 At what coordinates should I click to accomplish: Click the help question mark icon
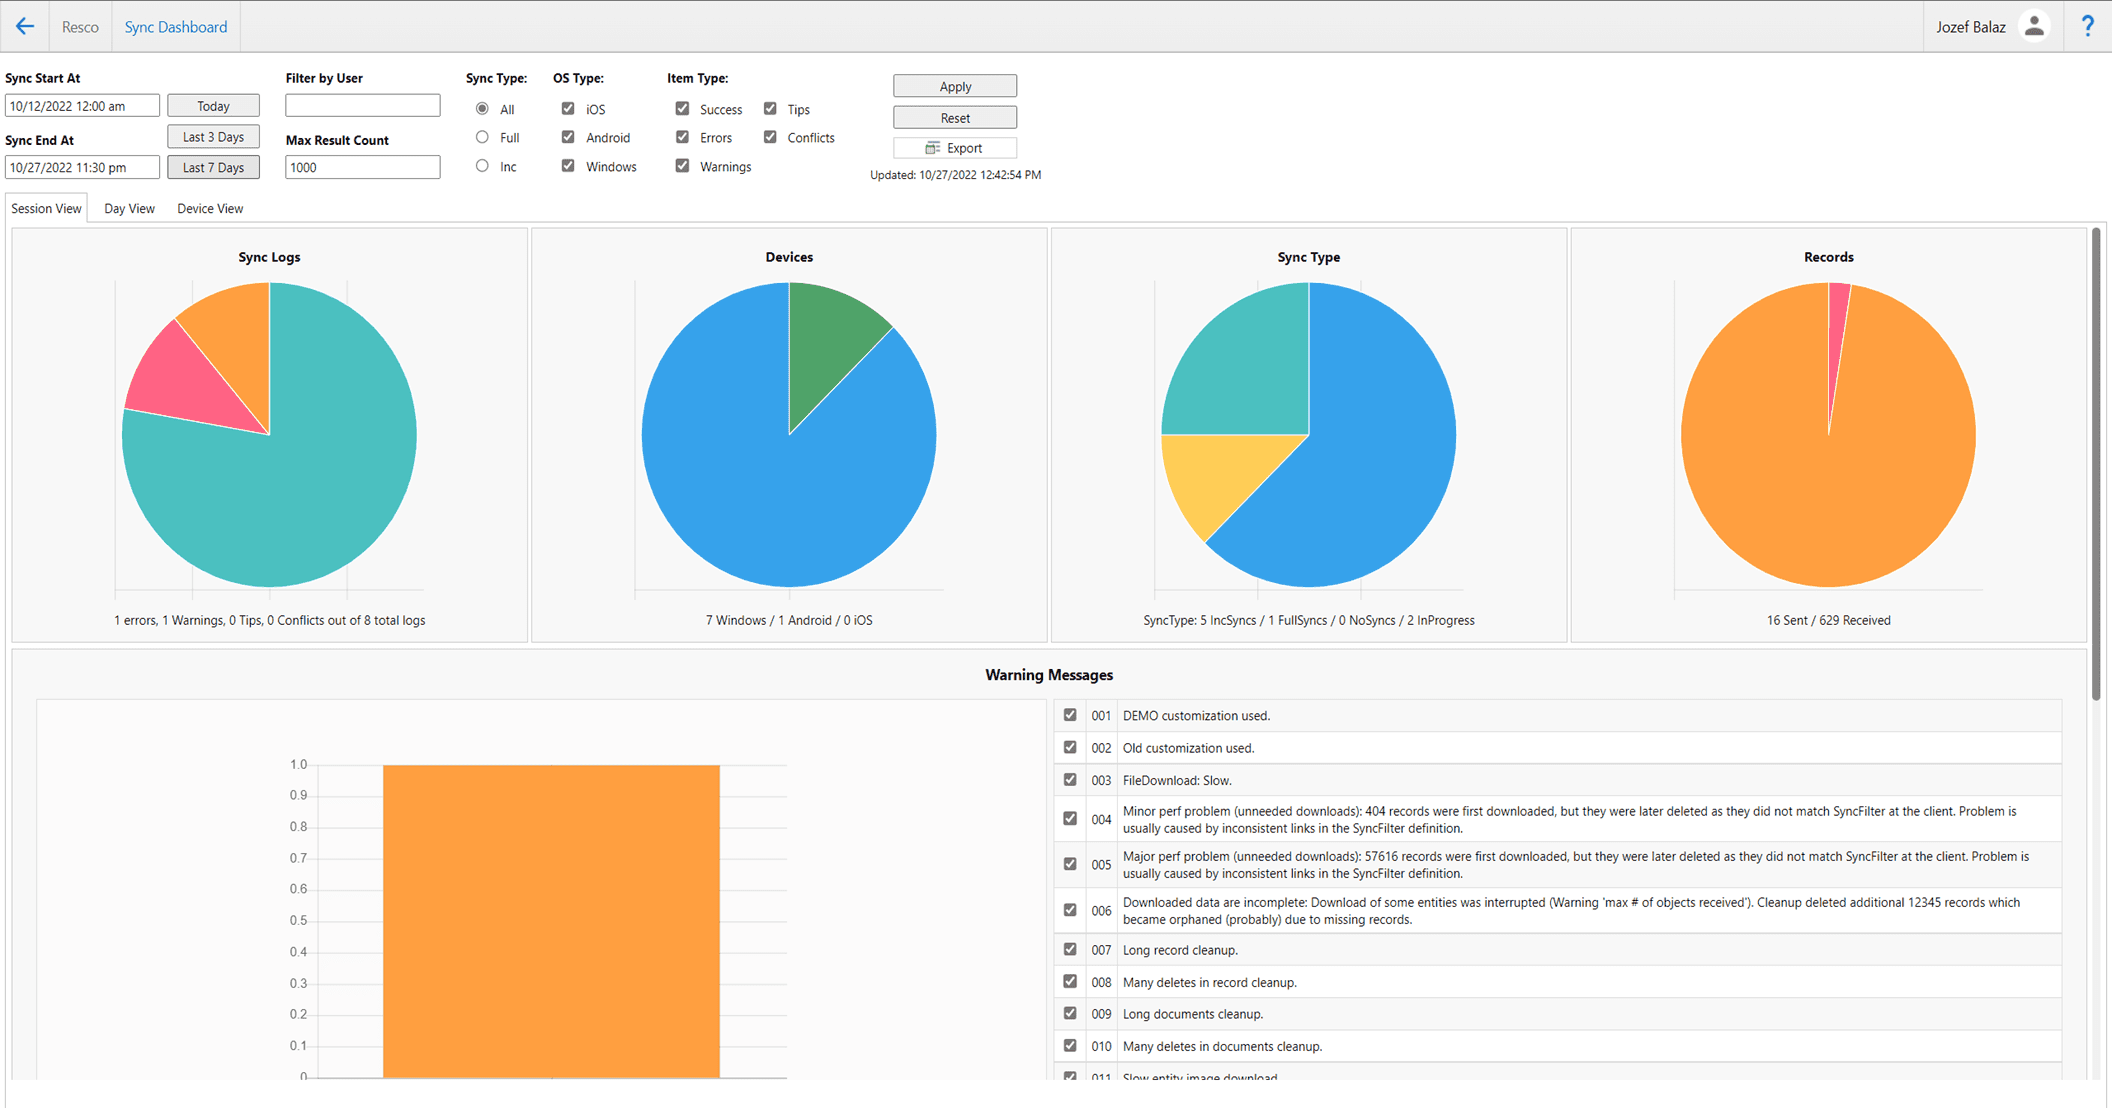[x=2088, y=27]
